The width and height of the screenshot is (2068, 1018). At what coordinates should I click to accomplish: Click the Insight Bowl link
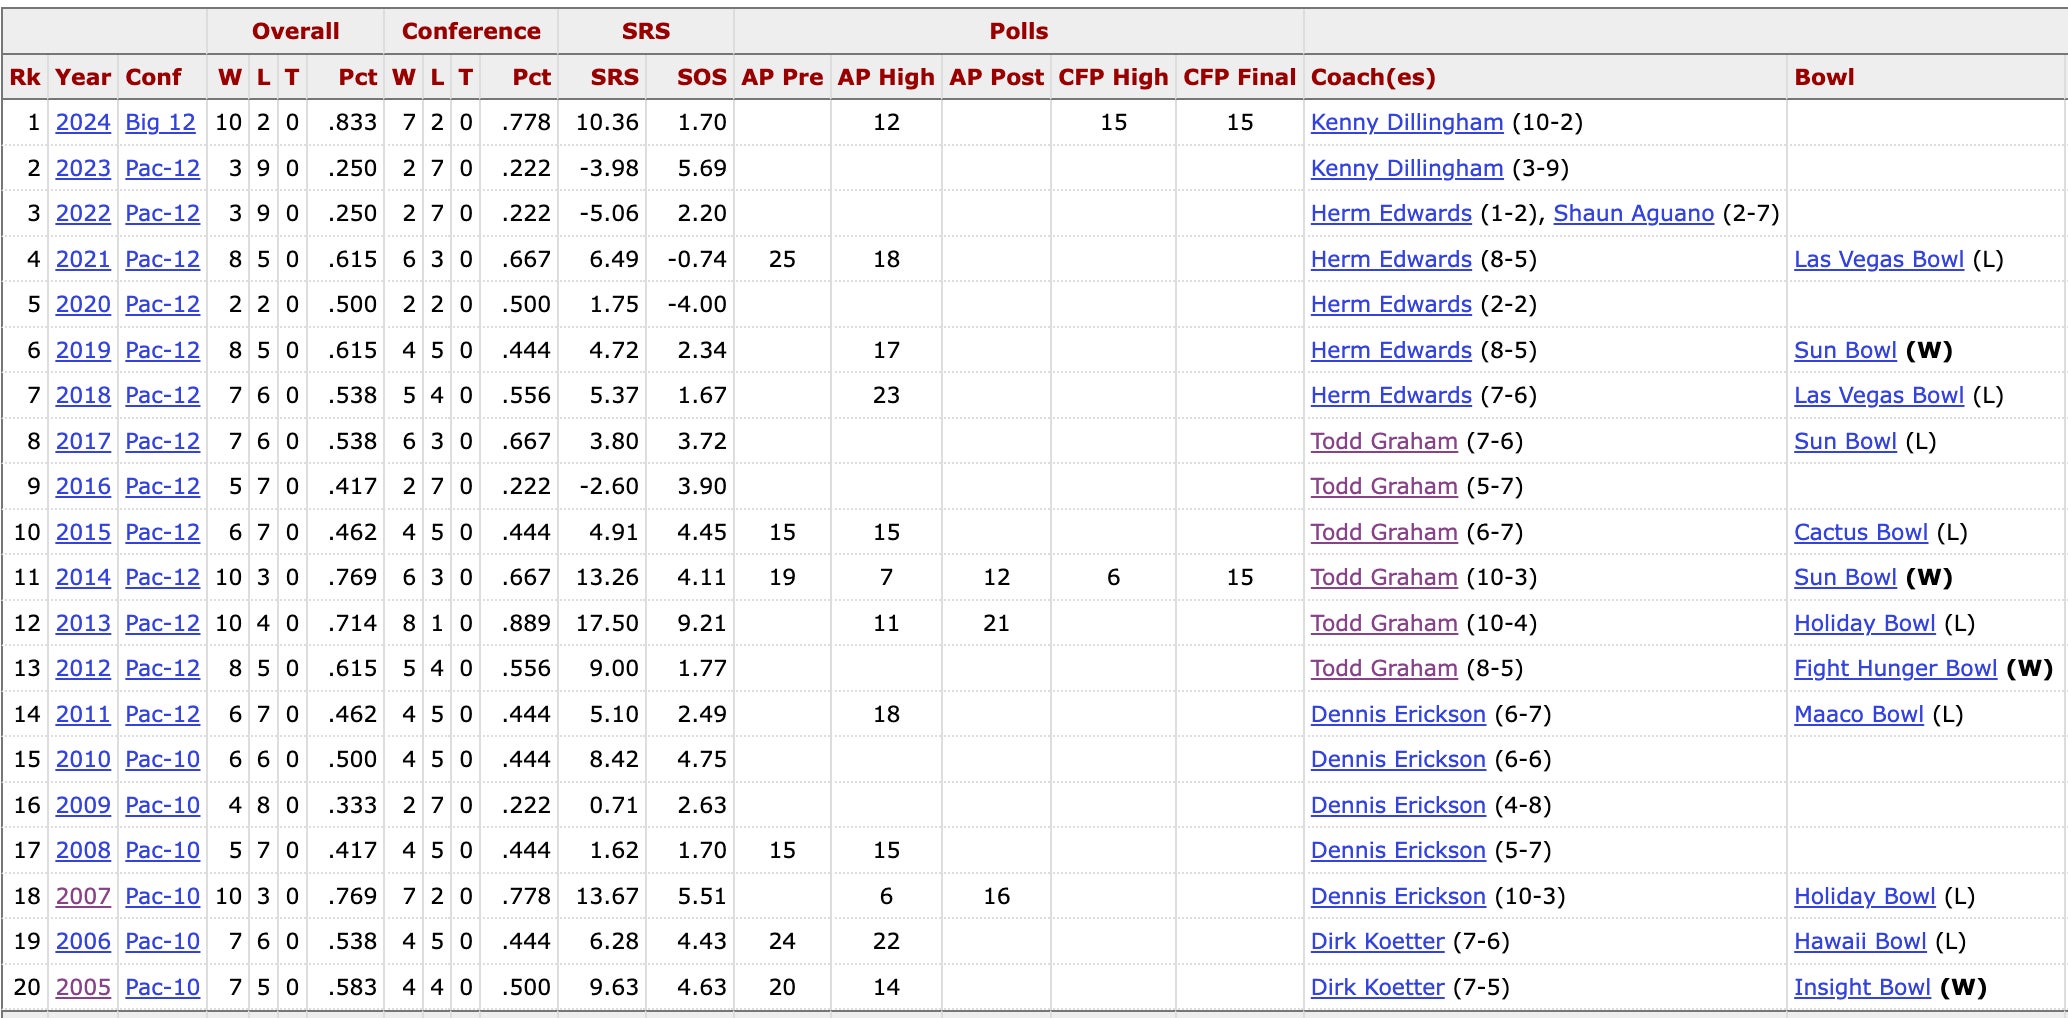(1862, 987)
